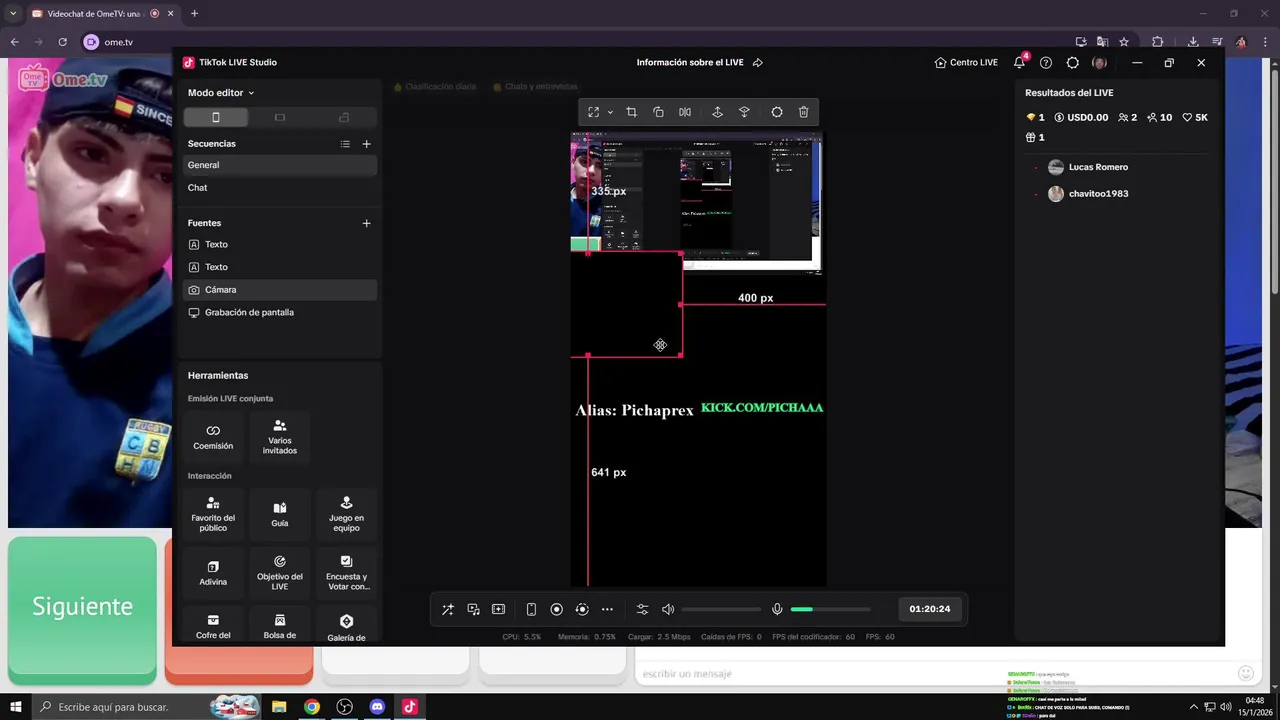Click viewer Lucas Romero
1280x720 pixels.
1098,167
